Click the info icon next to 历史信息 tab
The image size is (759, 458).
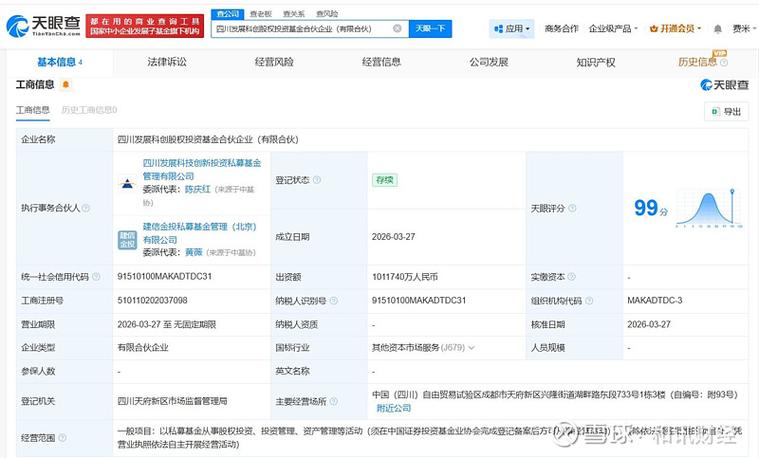coord(724,62)
